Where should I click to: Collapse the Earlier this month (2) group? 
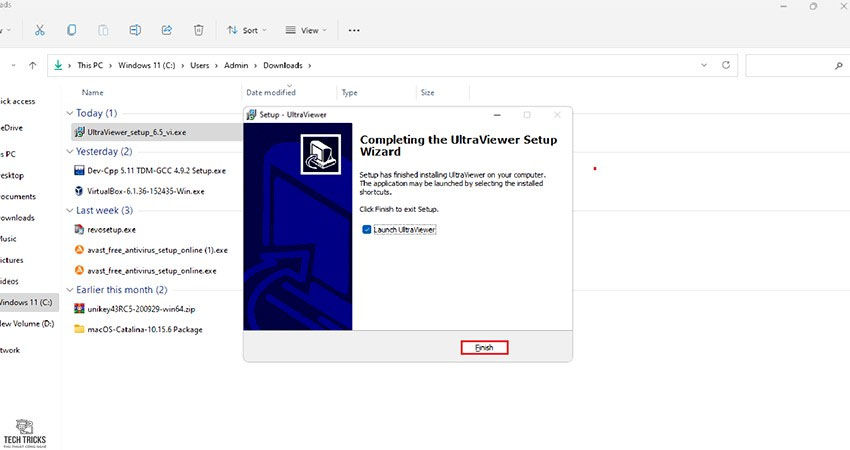[69, 290]
